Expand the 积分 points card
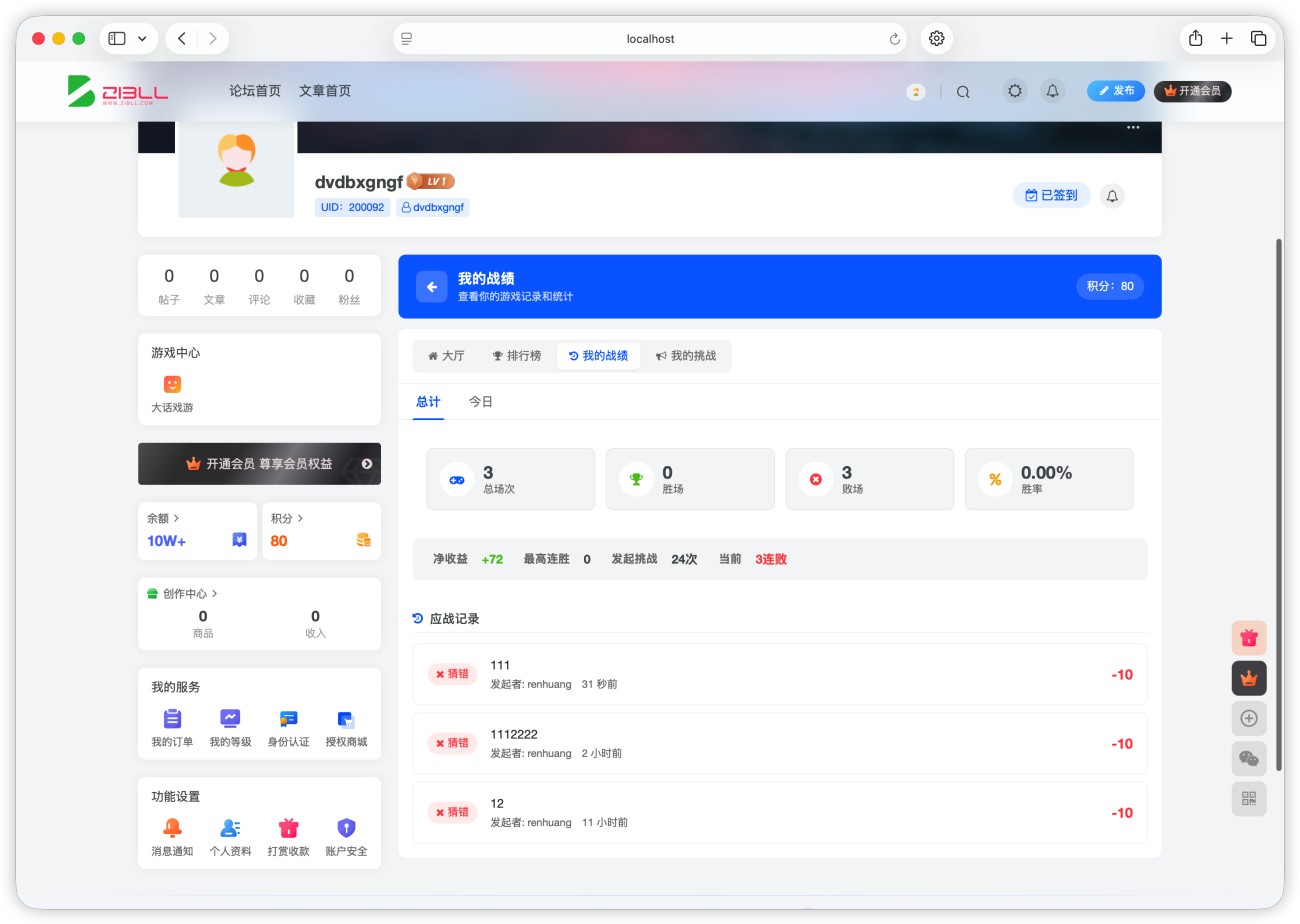 coord(321,530)
